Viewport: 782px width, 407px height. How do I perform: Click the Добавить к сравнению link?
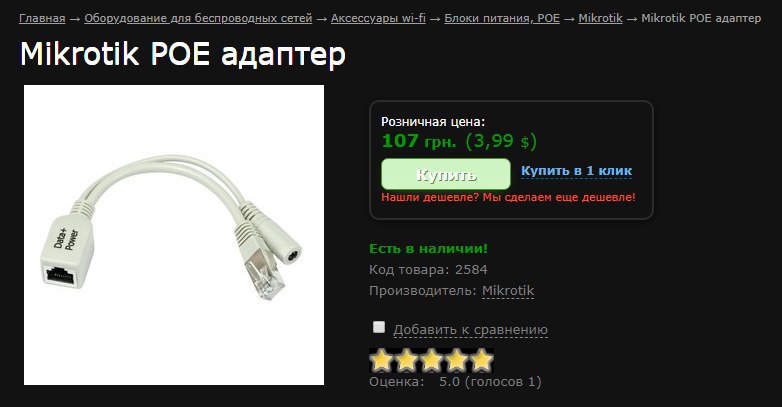pyautogui.click(x=470, y=330)
